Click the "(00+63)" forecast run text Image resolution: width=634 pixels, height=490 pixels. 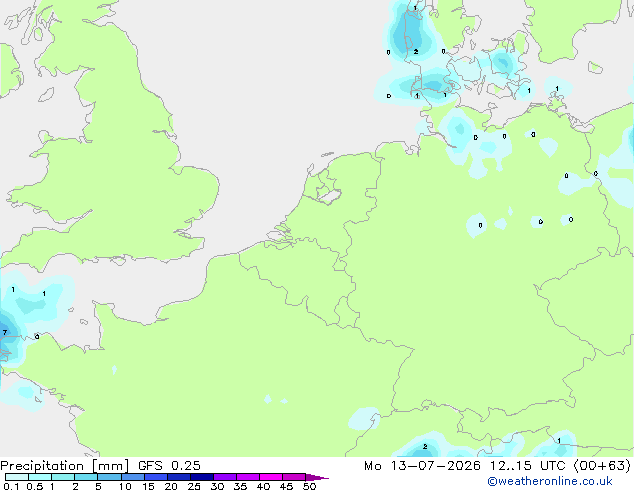[602, 466]
